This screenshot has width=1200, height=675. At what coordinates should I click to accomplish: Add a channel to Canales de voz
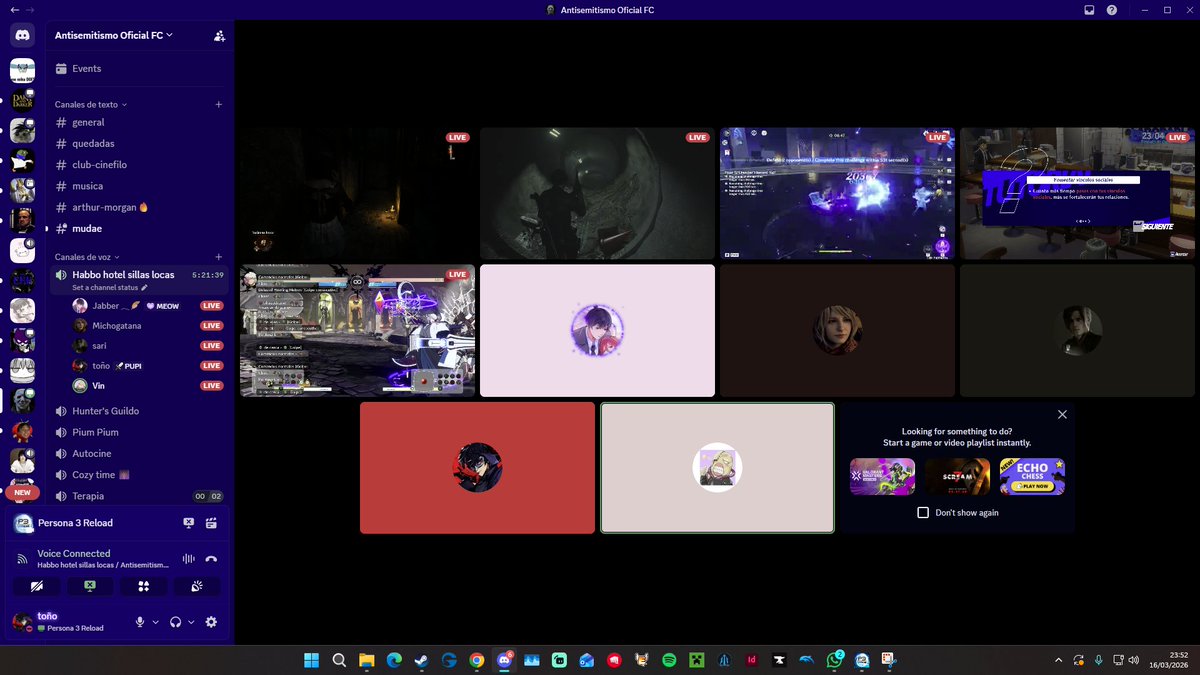pyautogui.click(x=219, y=257)
